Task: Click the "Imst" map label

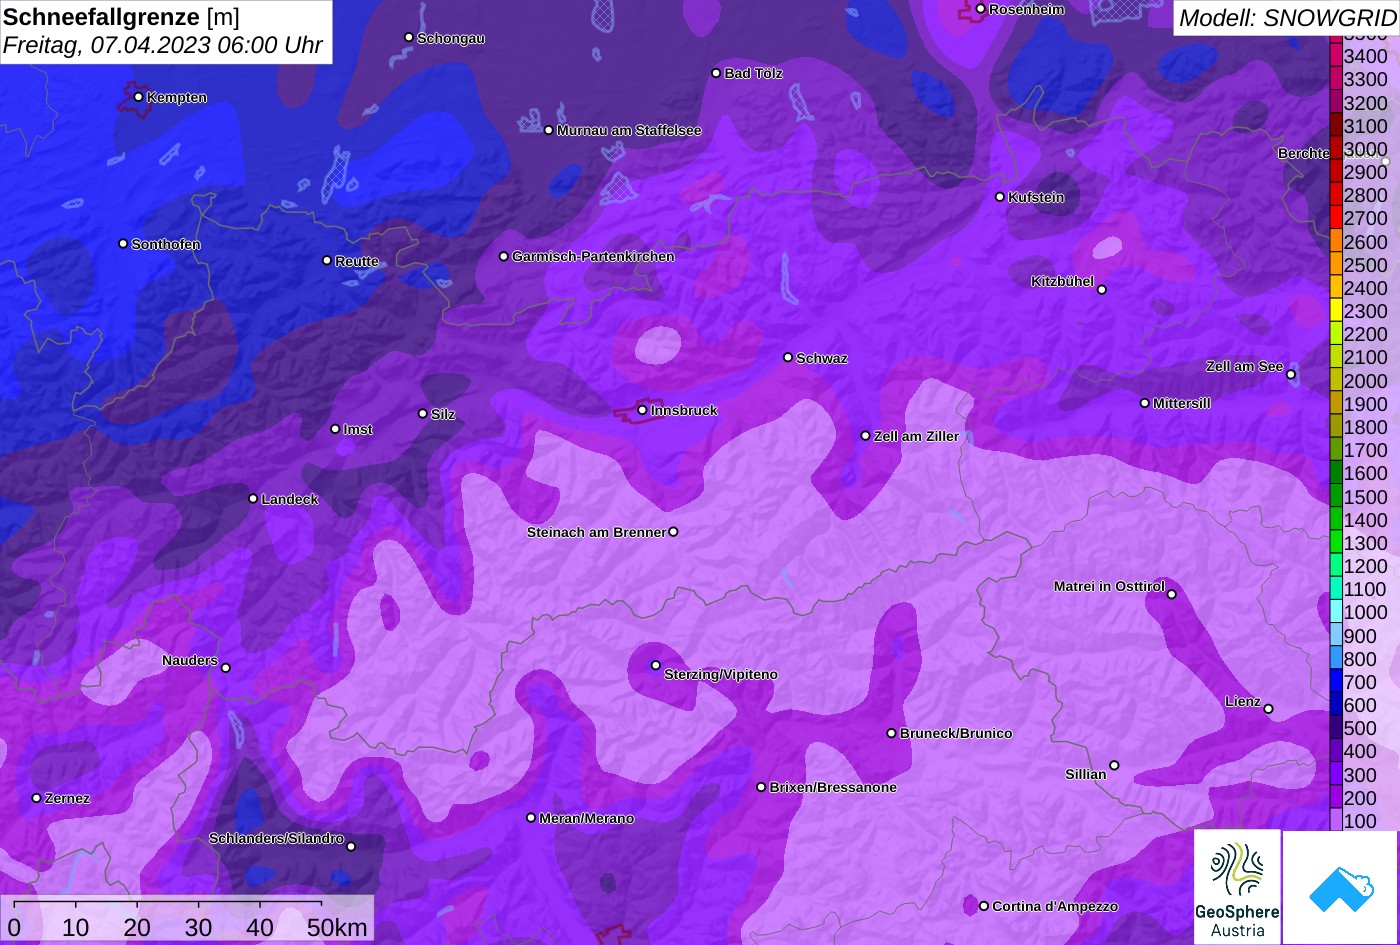Action: (358, 430)
